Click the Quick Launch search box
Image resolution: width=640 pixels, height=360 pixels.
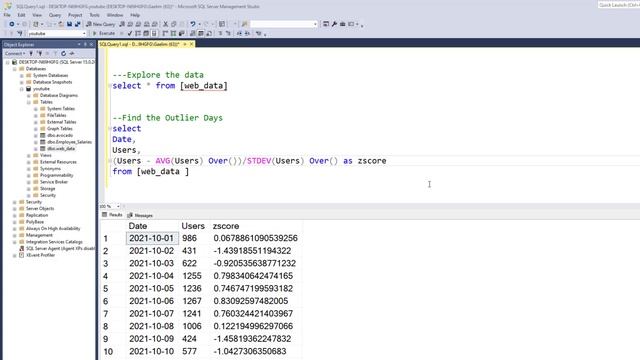coord(619,5)
